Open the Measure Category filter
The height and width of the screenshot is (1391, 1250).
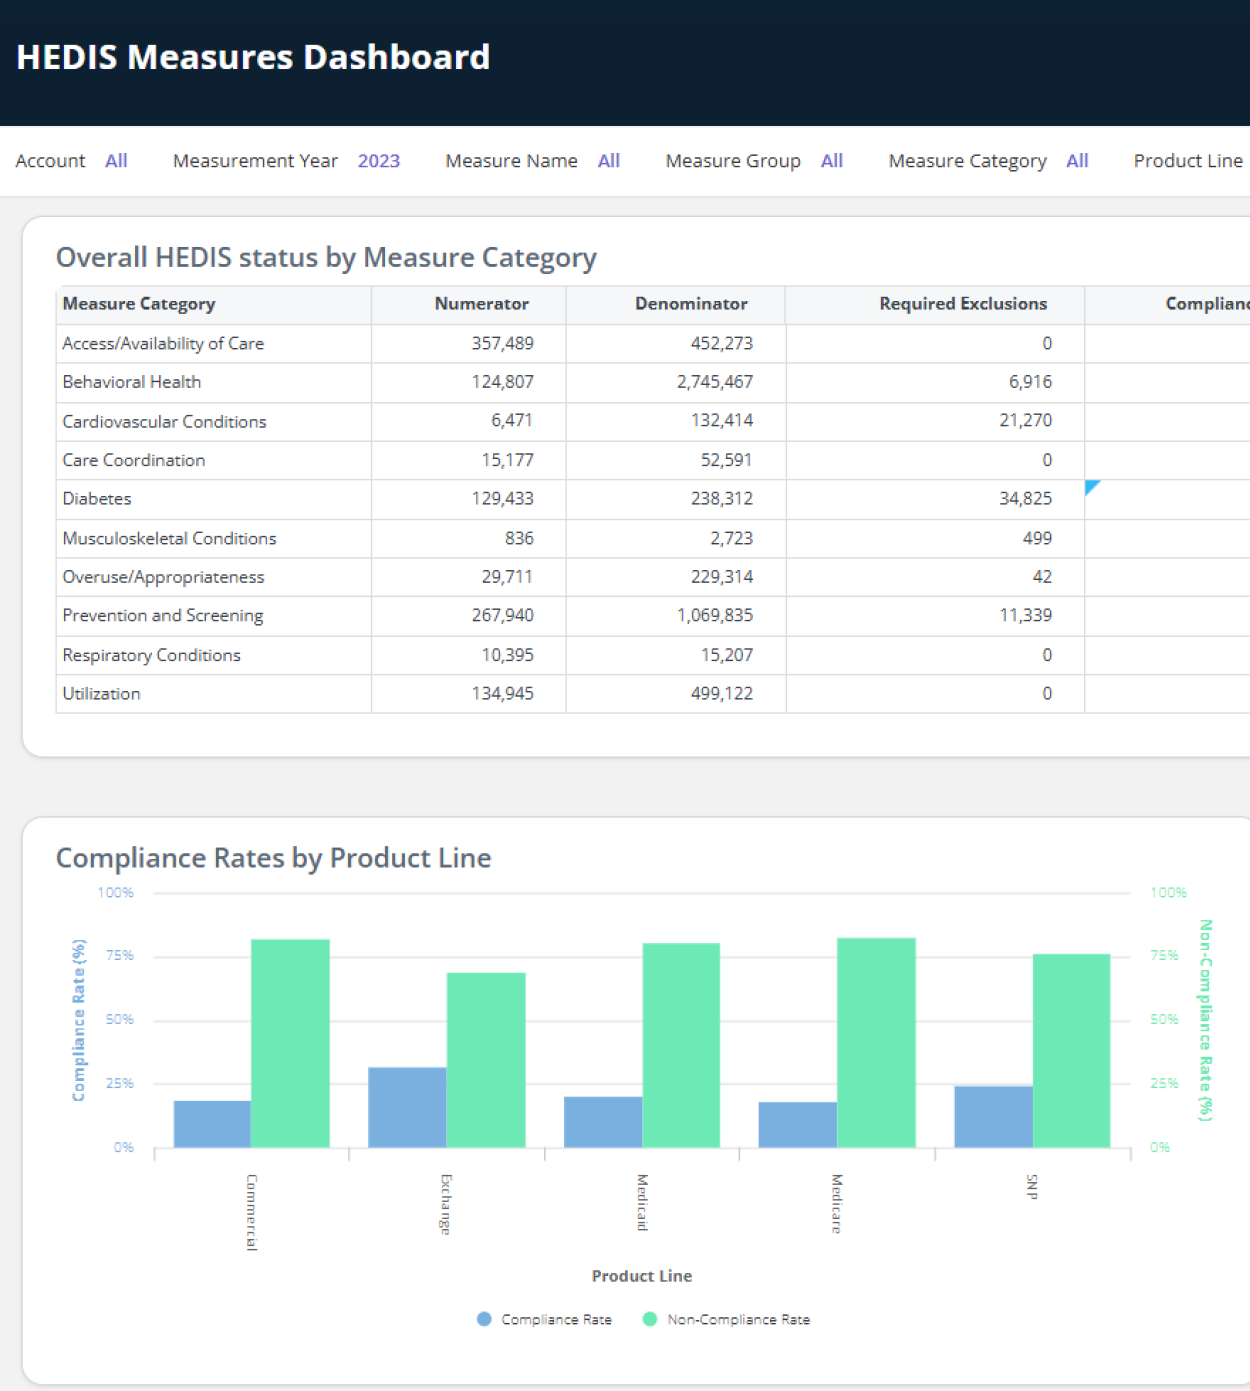pos(1077,161)
